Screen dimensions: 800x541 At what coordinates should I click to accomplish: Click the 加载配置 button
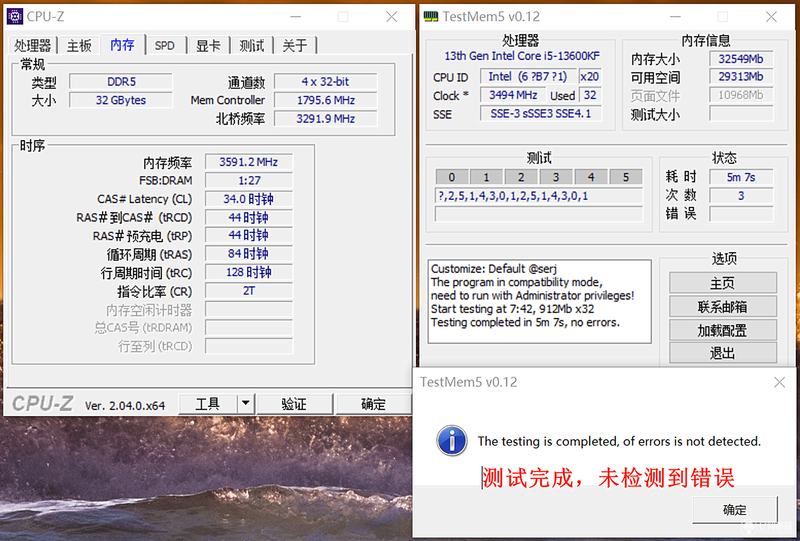pyautogui.click(x=722, y=330)
